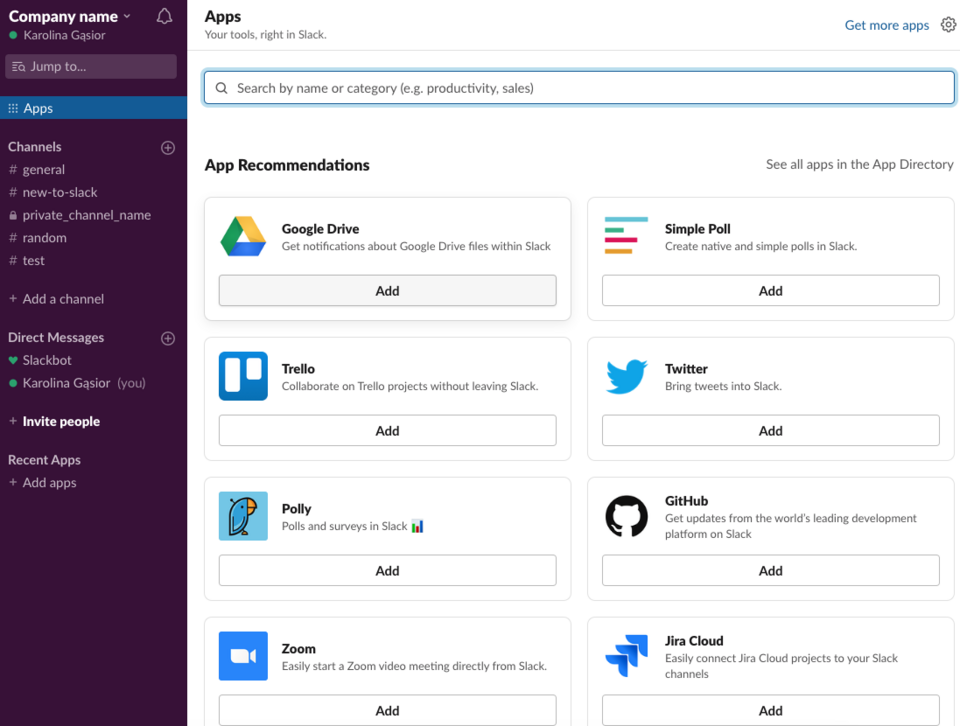This screenshot has width=960, height=726.
Task: Click Add a channel
Action: 56,299
